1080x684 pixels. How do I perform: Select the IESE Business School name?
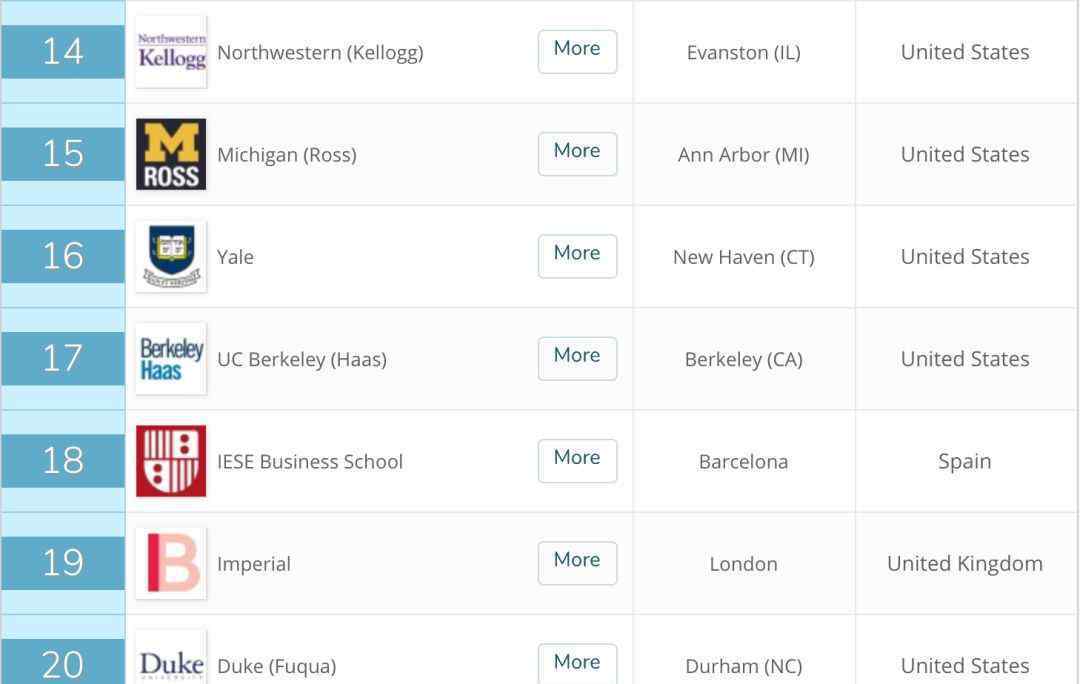310,462
